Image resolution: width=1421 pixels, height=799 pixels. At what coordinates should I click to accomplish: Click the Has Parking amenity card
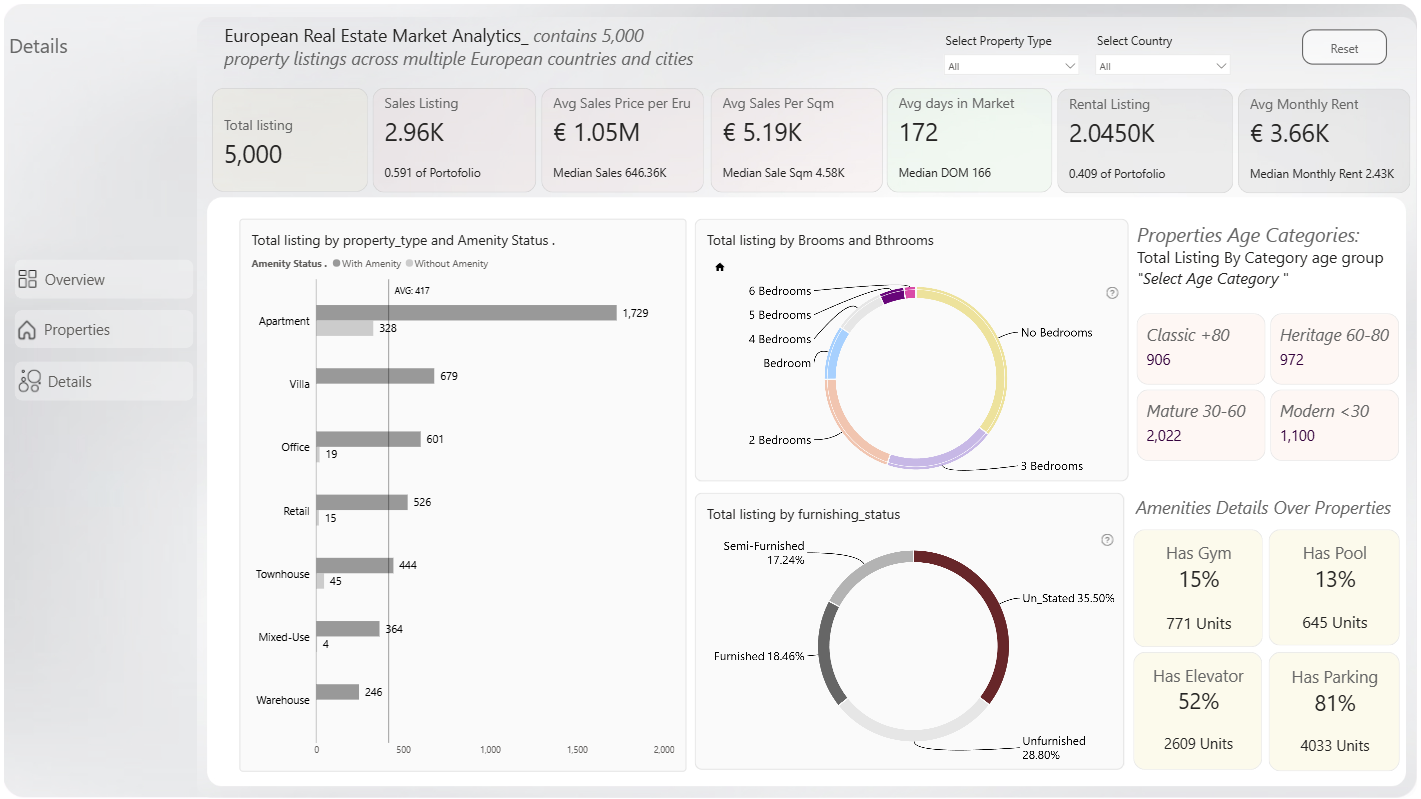coord(1334,711)
